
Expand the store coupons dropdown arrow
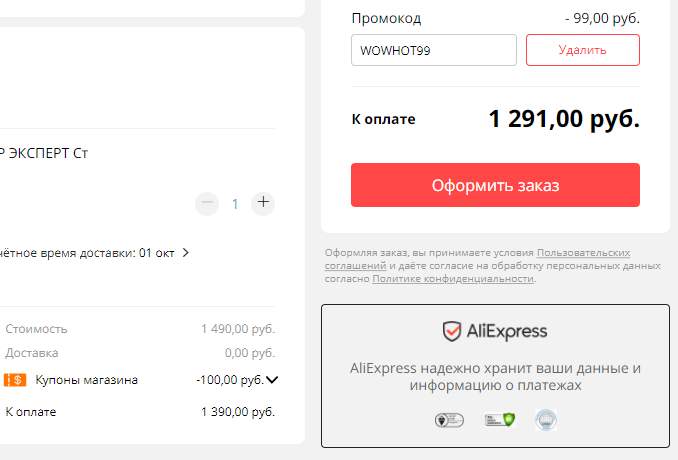coord(272,380)
